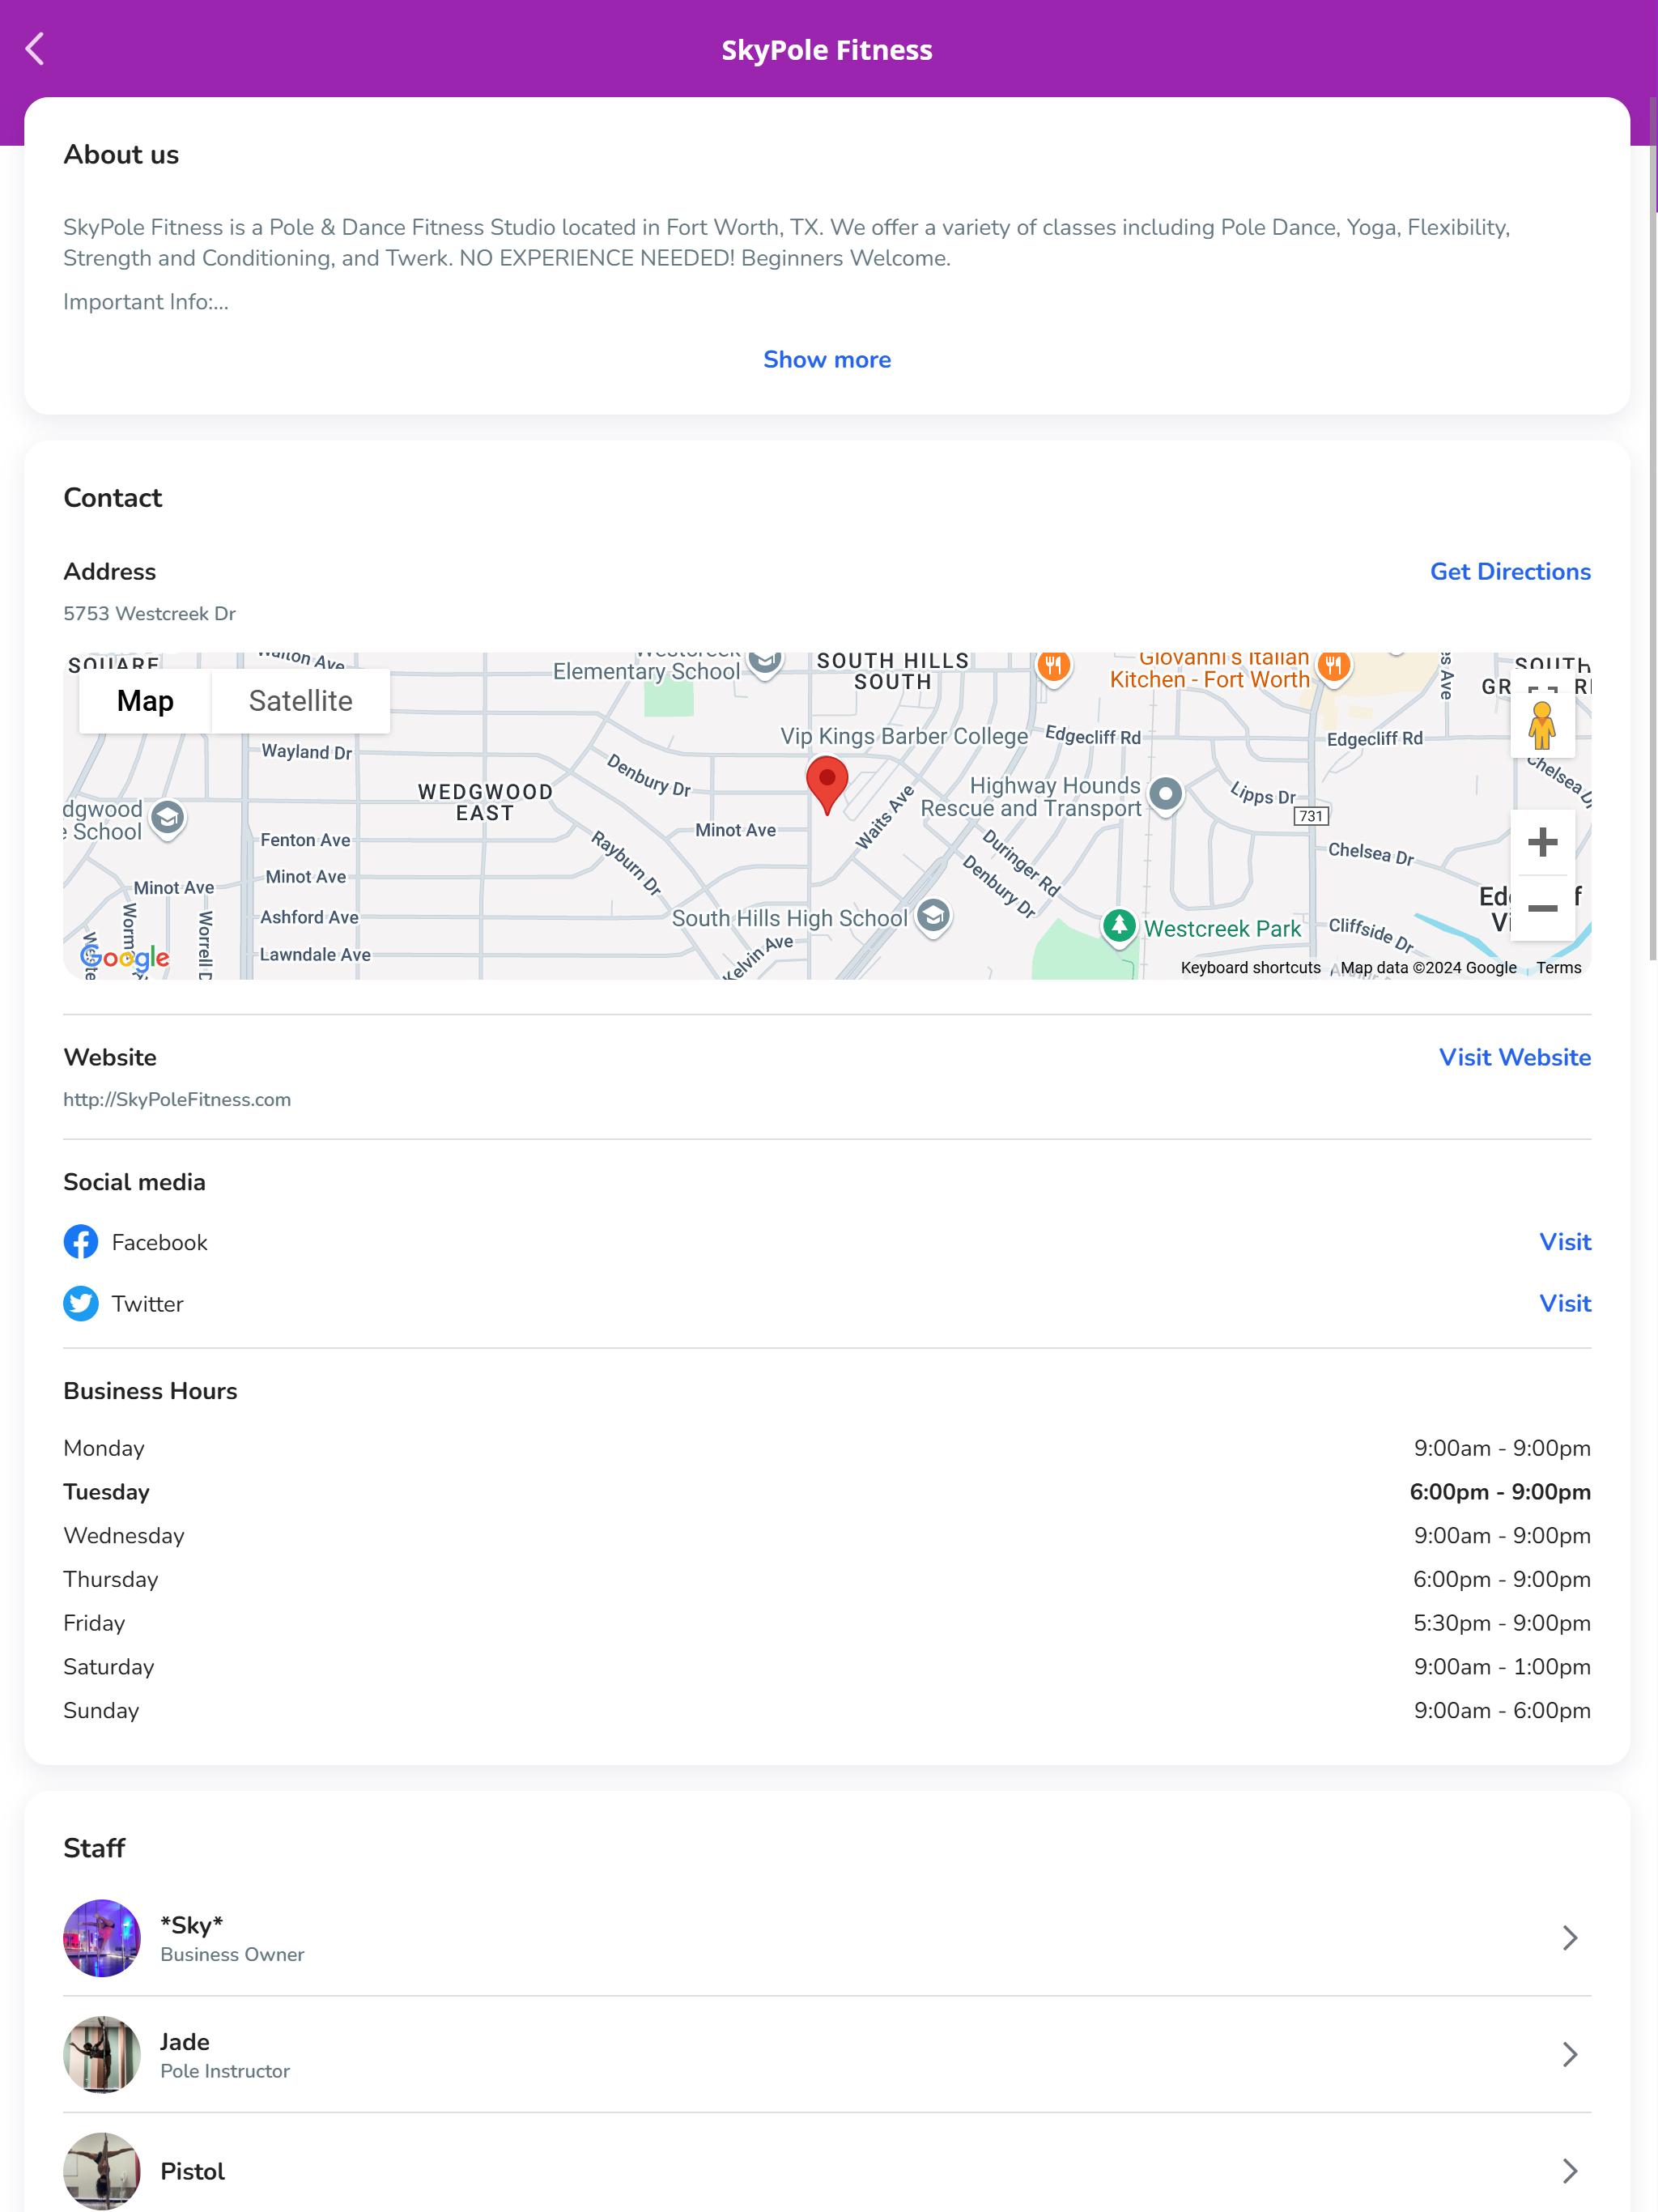The height and width of the screenshot is (2212, 1658).
Task: Switch map to Satellite view
Action: click(300, 701)
